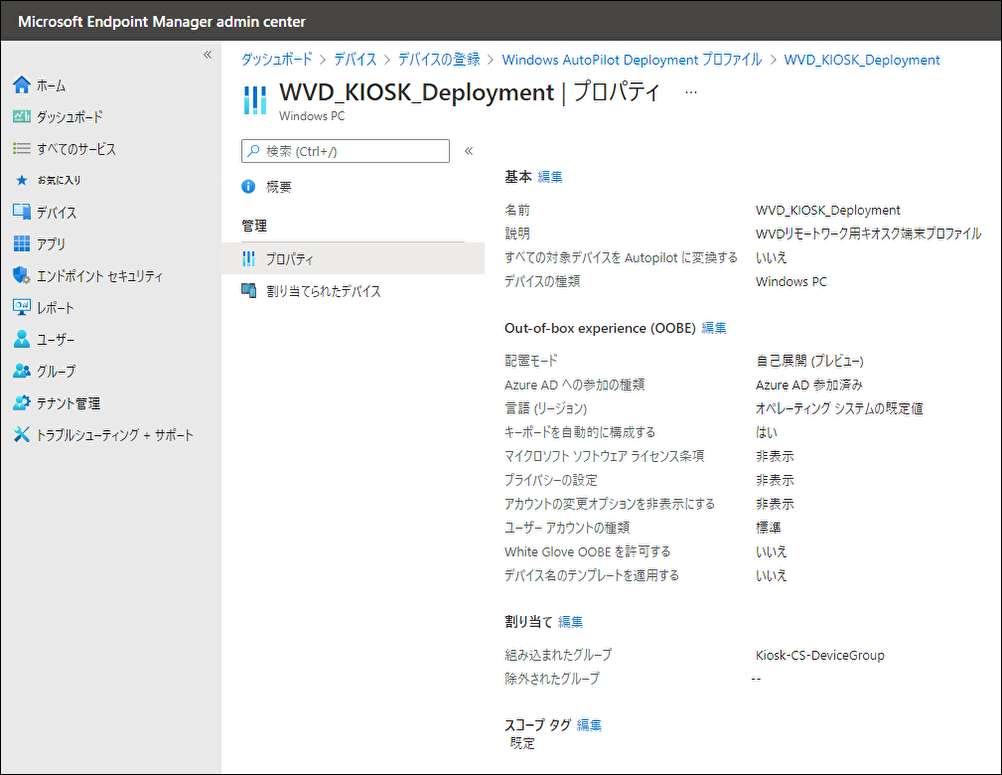Screen dimensions: 1002x775
Task: Collapse the main left navigation with double chevron
Action: click(x=208, y=55)
